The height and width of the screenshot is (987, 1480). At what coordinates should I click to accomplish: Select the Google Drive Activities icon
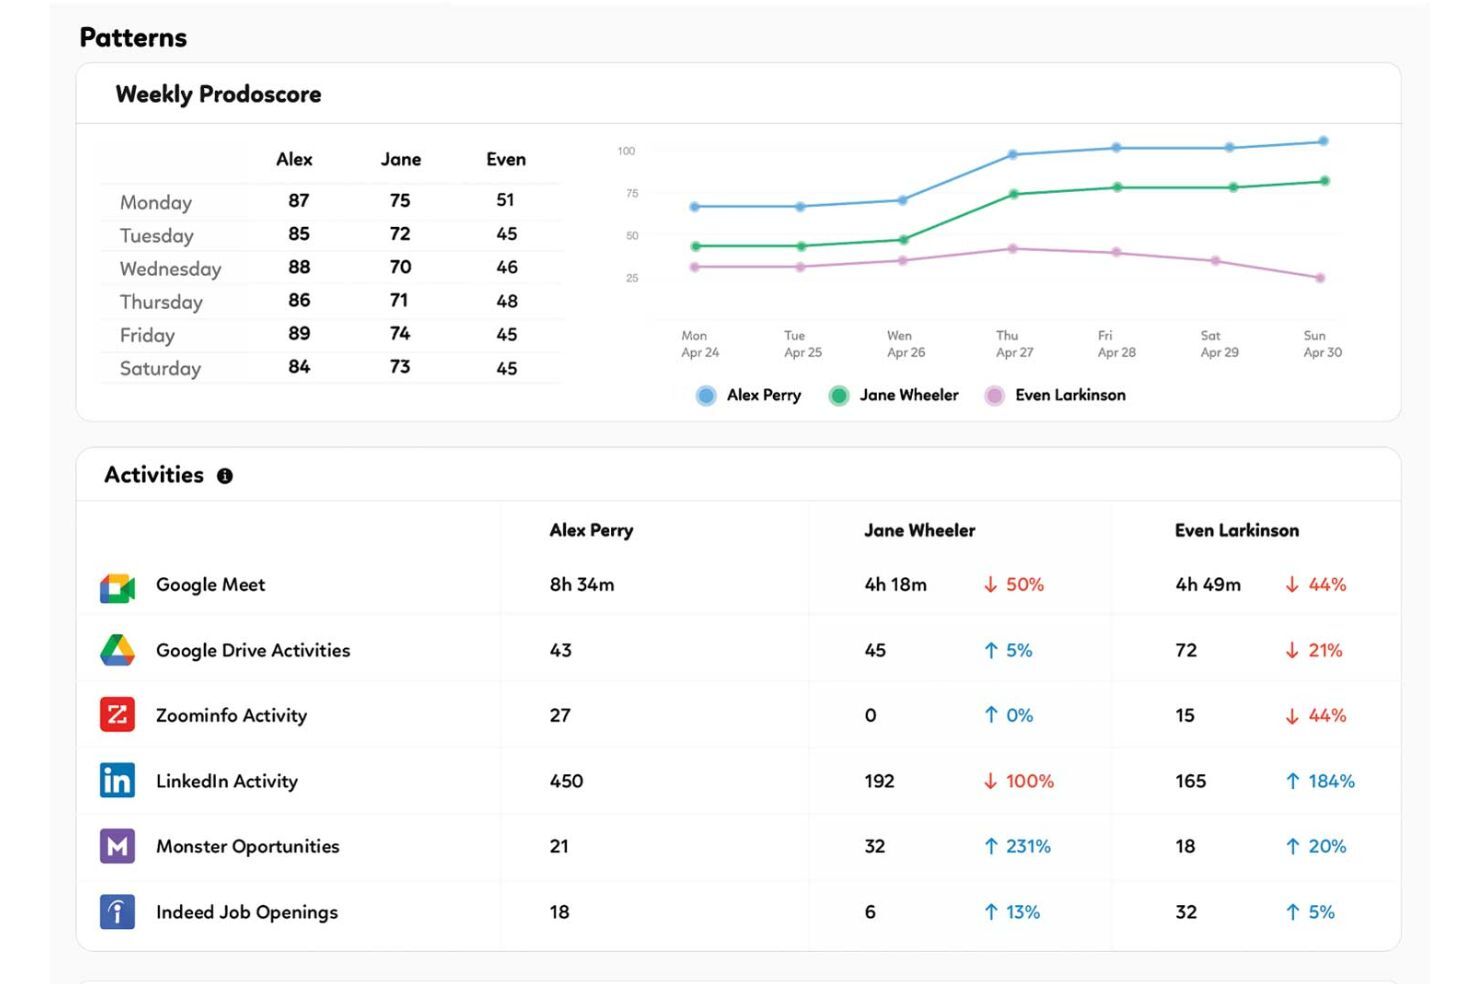(116, 648)
